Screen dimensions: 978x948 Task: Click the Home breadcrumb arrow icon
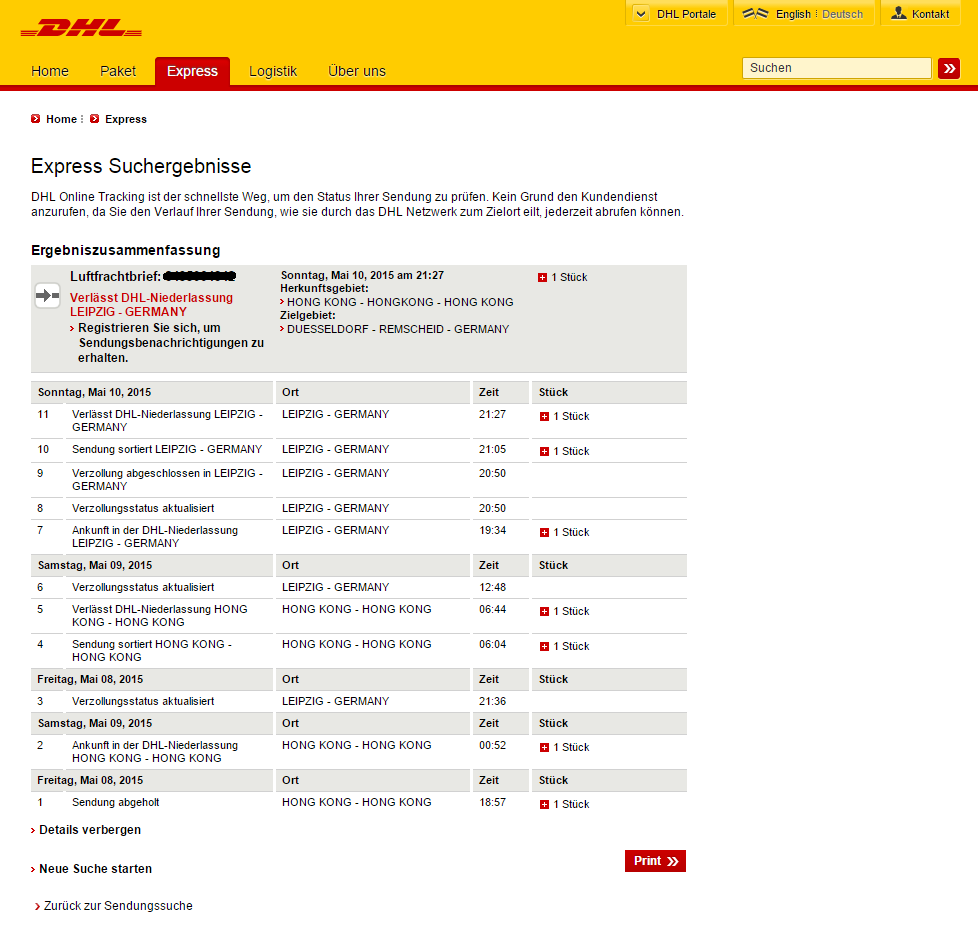[36, 119]
